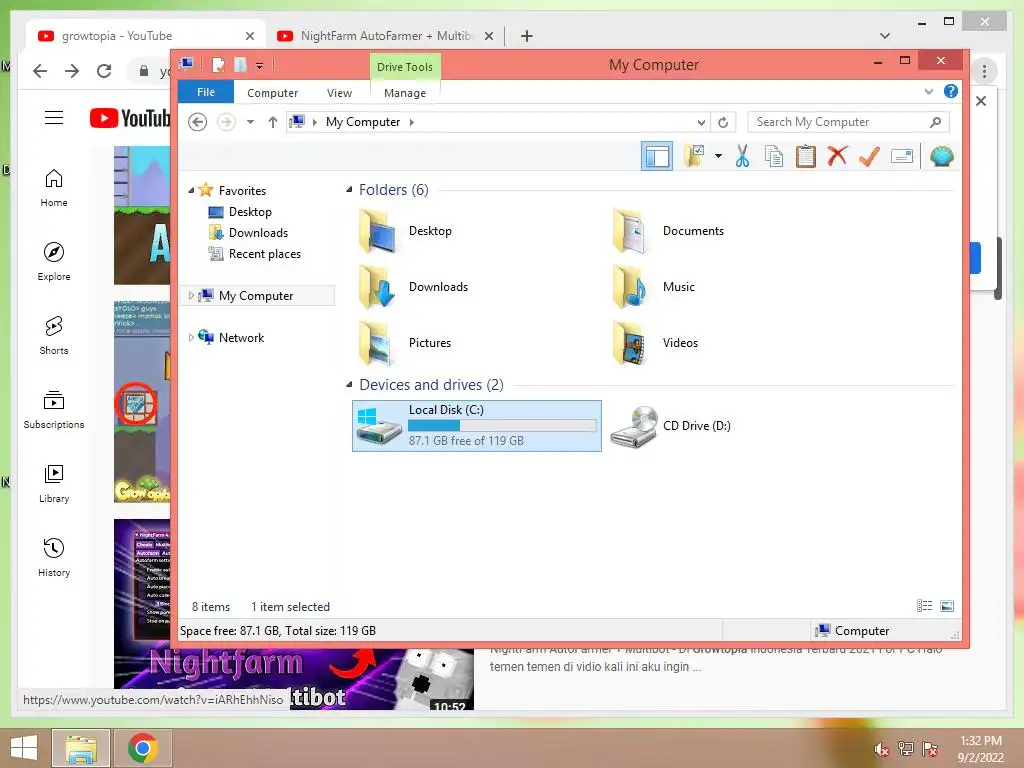The width and height of the screenshot is (1024, 768).
Task: Go to YouTube Explore in sidebar
Action: click(x=54, y=261)
